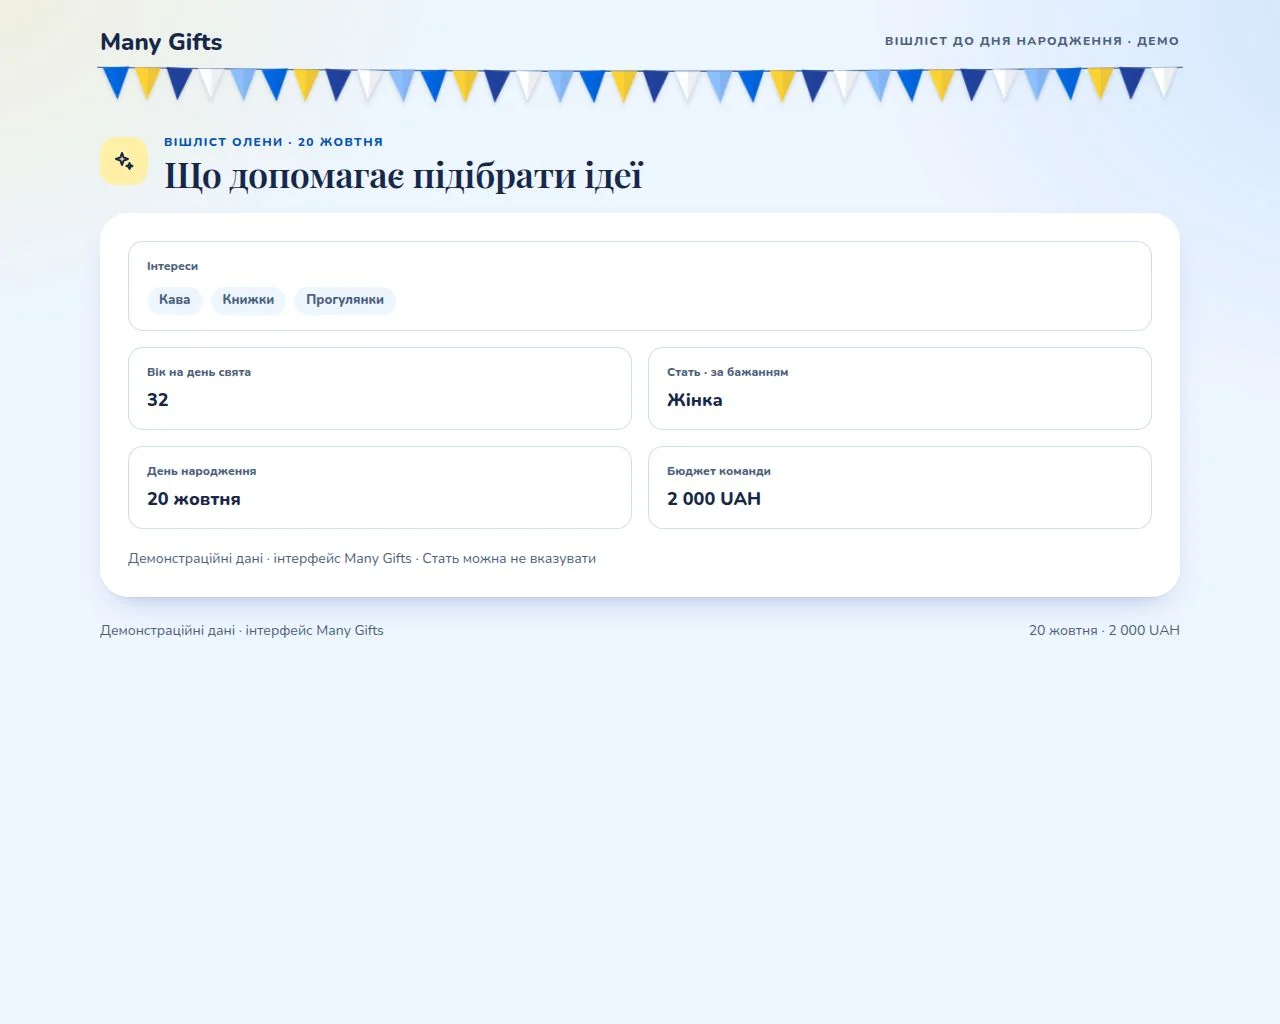The image size is (1280, 1024).
Task: Click the Вік на день свята label
Action: click(199, 372)
